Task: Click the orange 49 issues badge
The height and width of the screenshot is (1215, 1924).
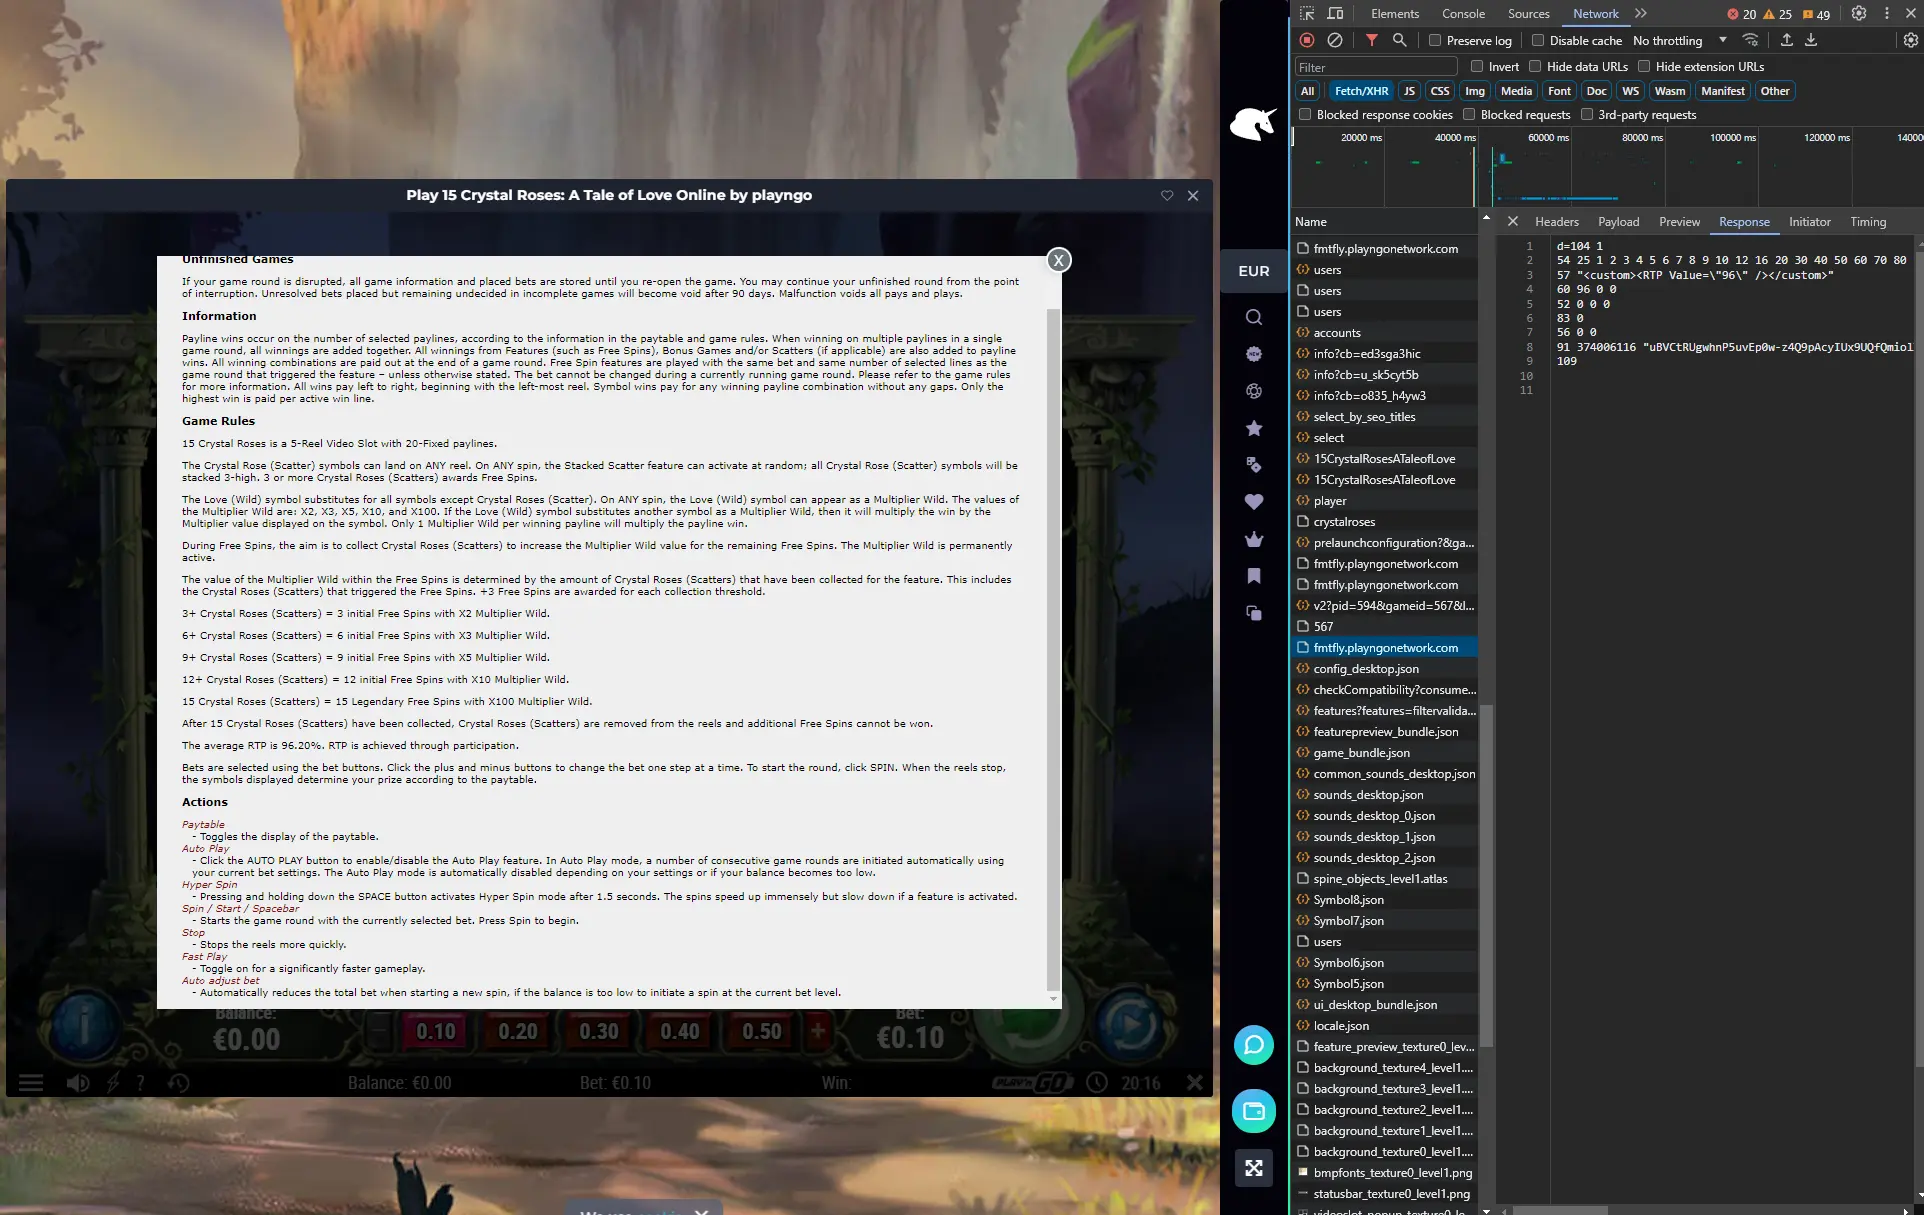Action: 1816,14
